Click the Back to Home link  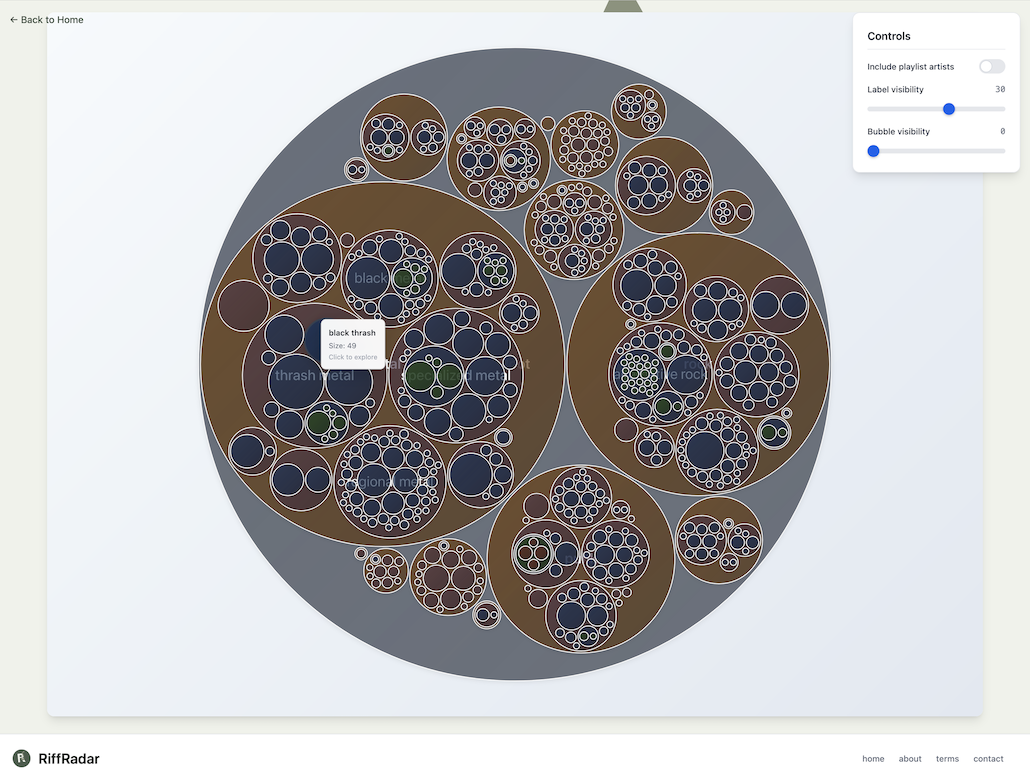tap(47, 20)
